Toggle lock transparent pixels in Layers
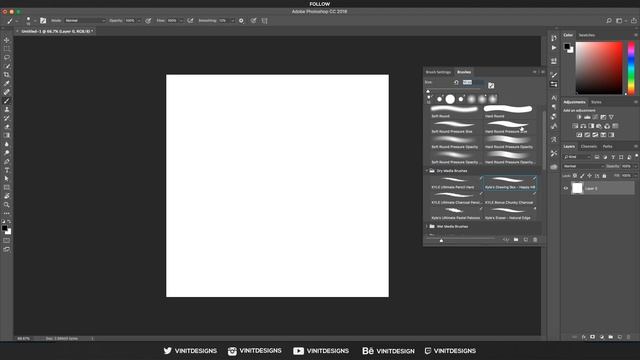Image resolution: width=640 pixels, height=360 pixels. tap(575, 176)
